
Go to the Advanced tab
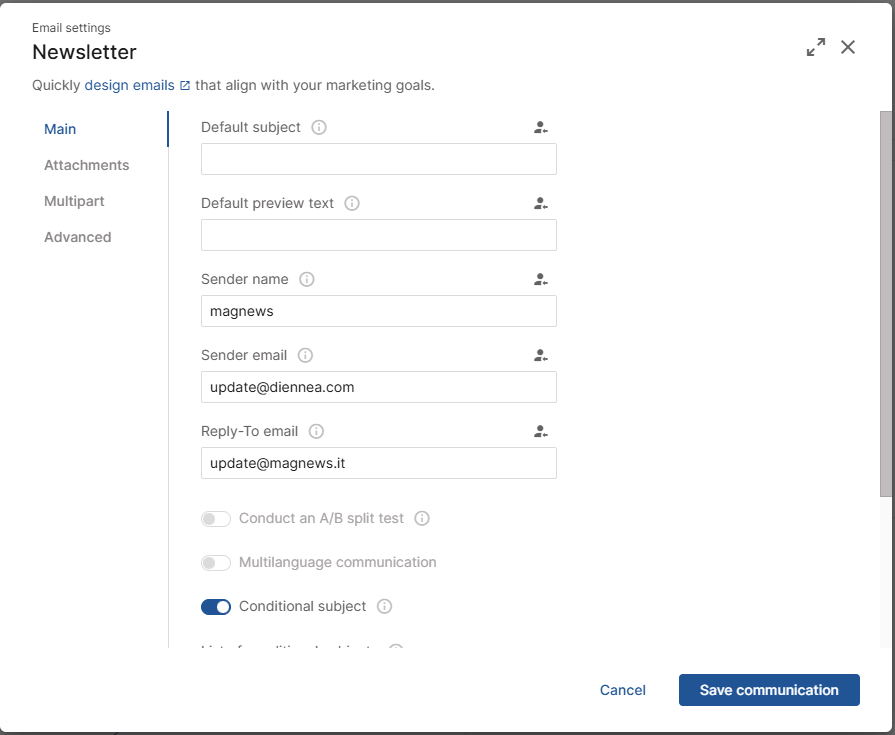[77, 237]
